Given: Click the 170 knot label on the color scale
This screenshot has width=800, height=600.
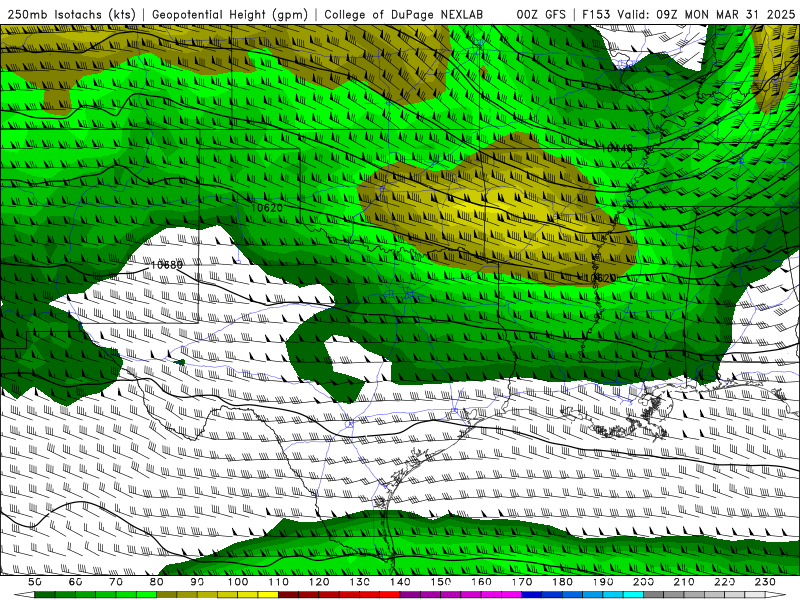Looking at the screenshot, I should click(x=522, y=582).
